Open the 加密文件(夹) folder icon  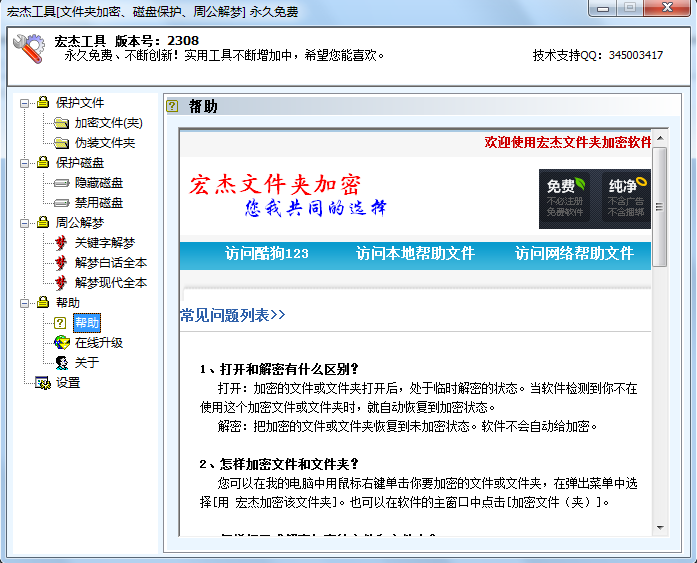[x=61, y=123]
